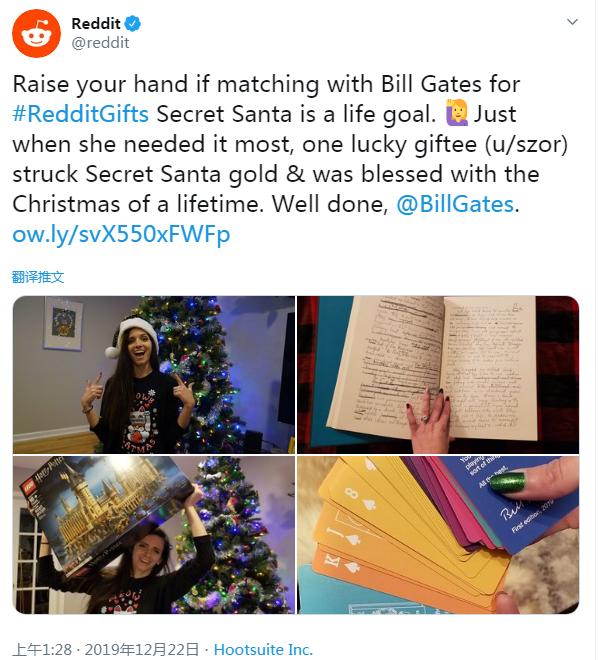This screenshot has height=660, width=613.
Task: Click the Hootsuite Inc. source link
Action: click(263, 649)
